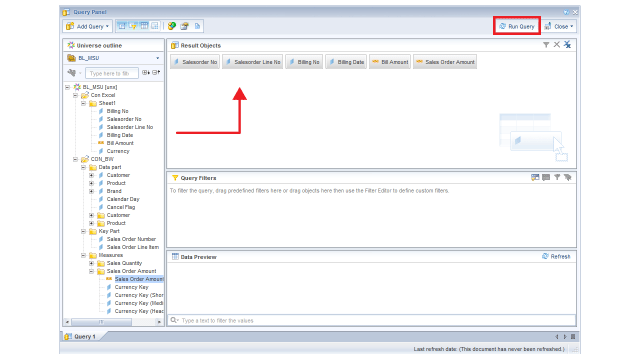
Task: Toggle the Universe outline panel toolbar icon
Action: point(122,26)
